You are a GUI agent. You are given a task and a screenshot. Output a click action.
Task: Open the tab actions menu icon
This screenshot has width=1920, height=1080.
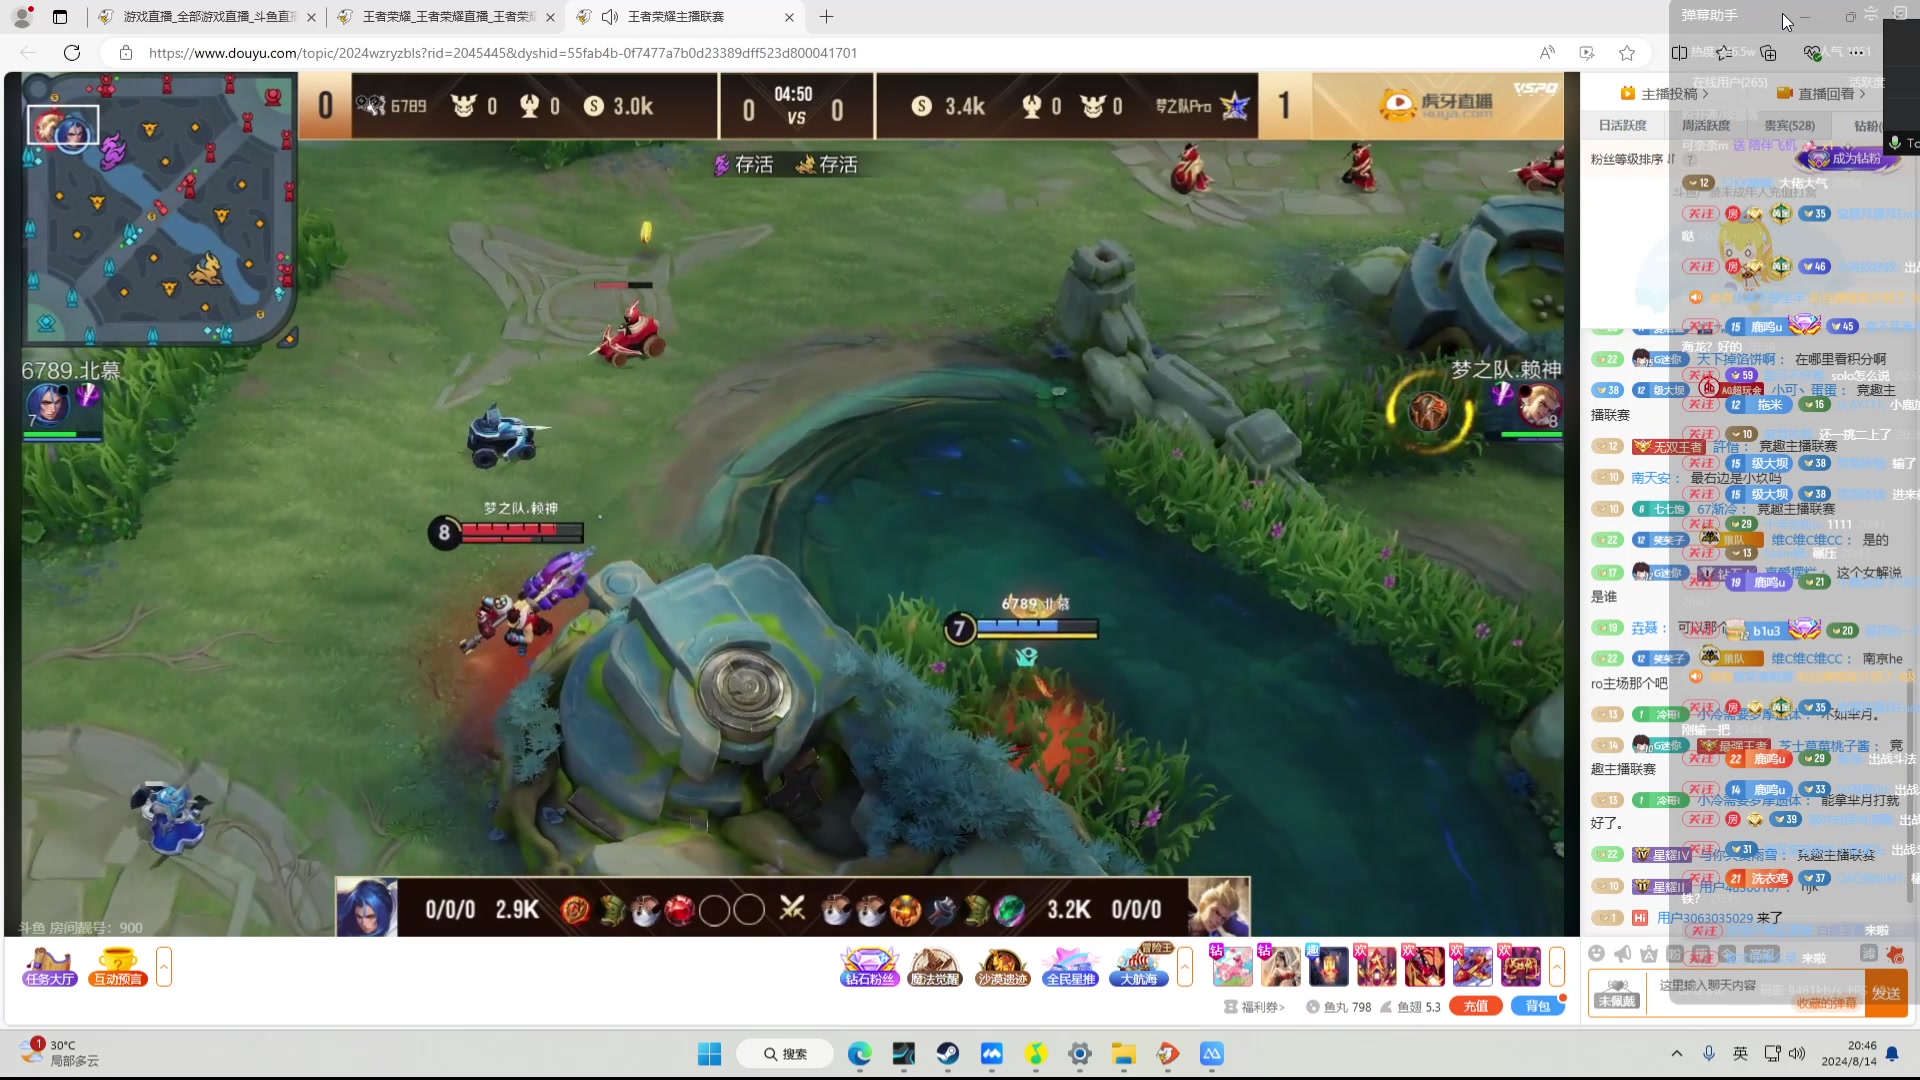click(x=60, y=17)
